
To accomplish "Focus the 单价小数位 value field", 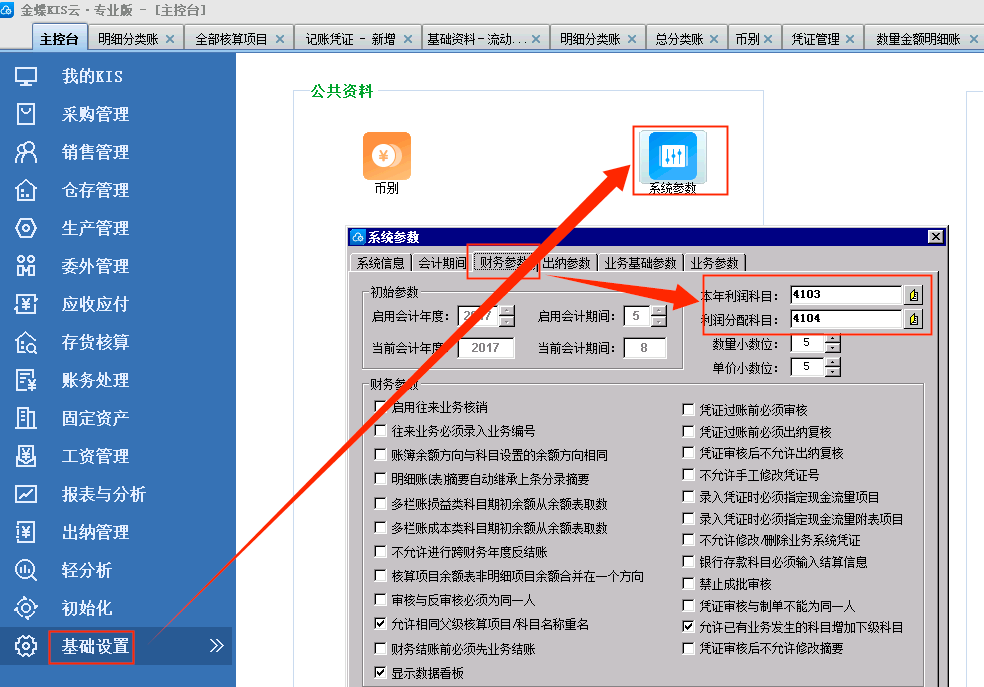I will pyautogui.click(x=808, y=367).
